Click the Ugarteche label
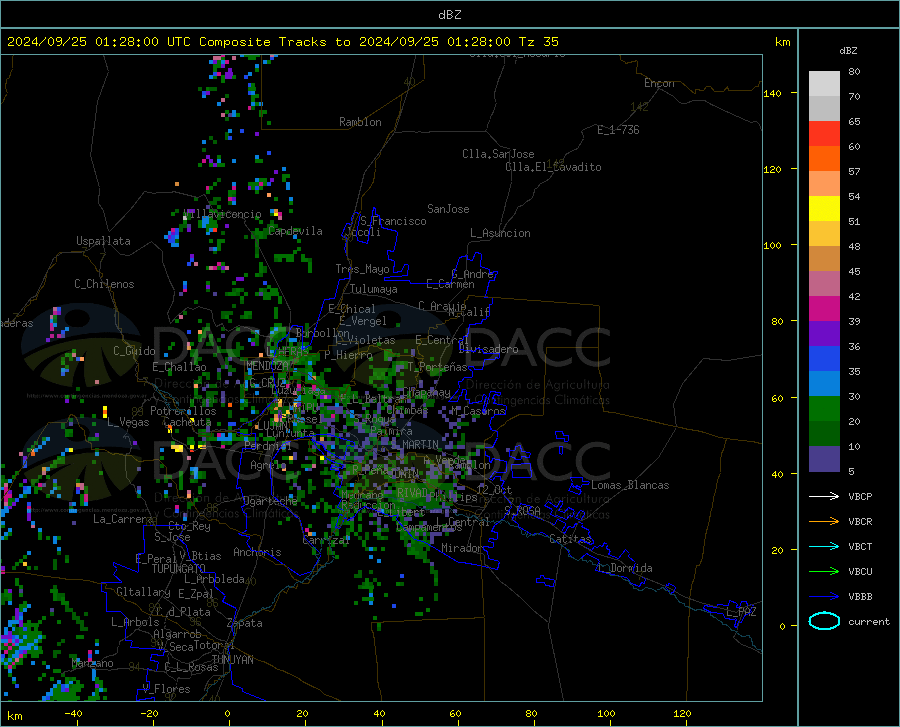 (x=270, y=501)
